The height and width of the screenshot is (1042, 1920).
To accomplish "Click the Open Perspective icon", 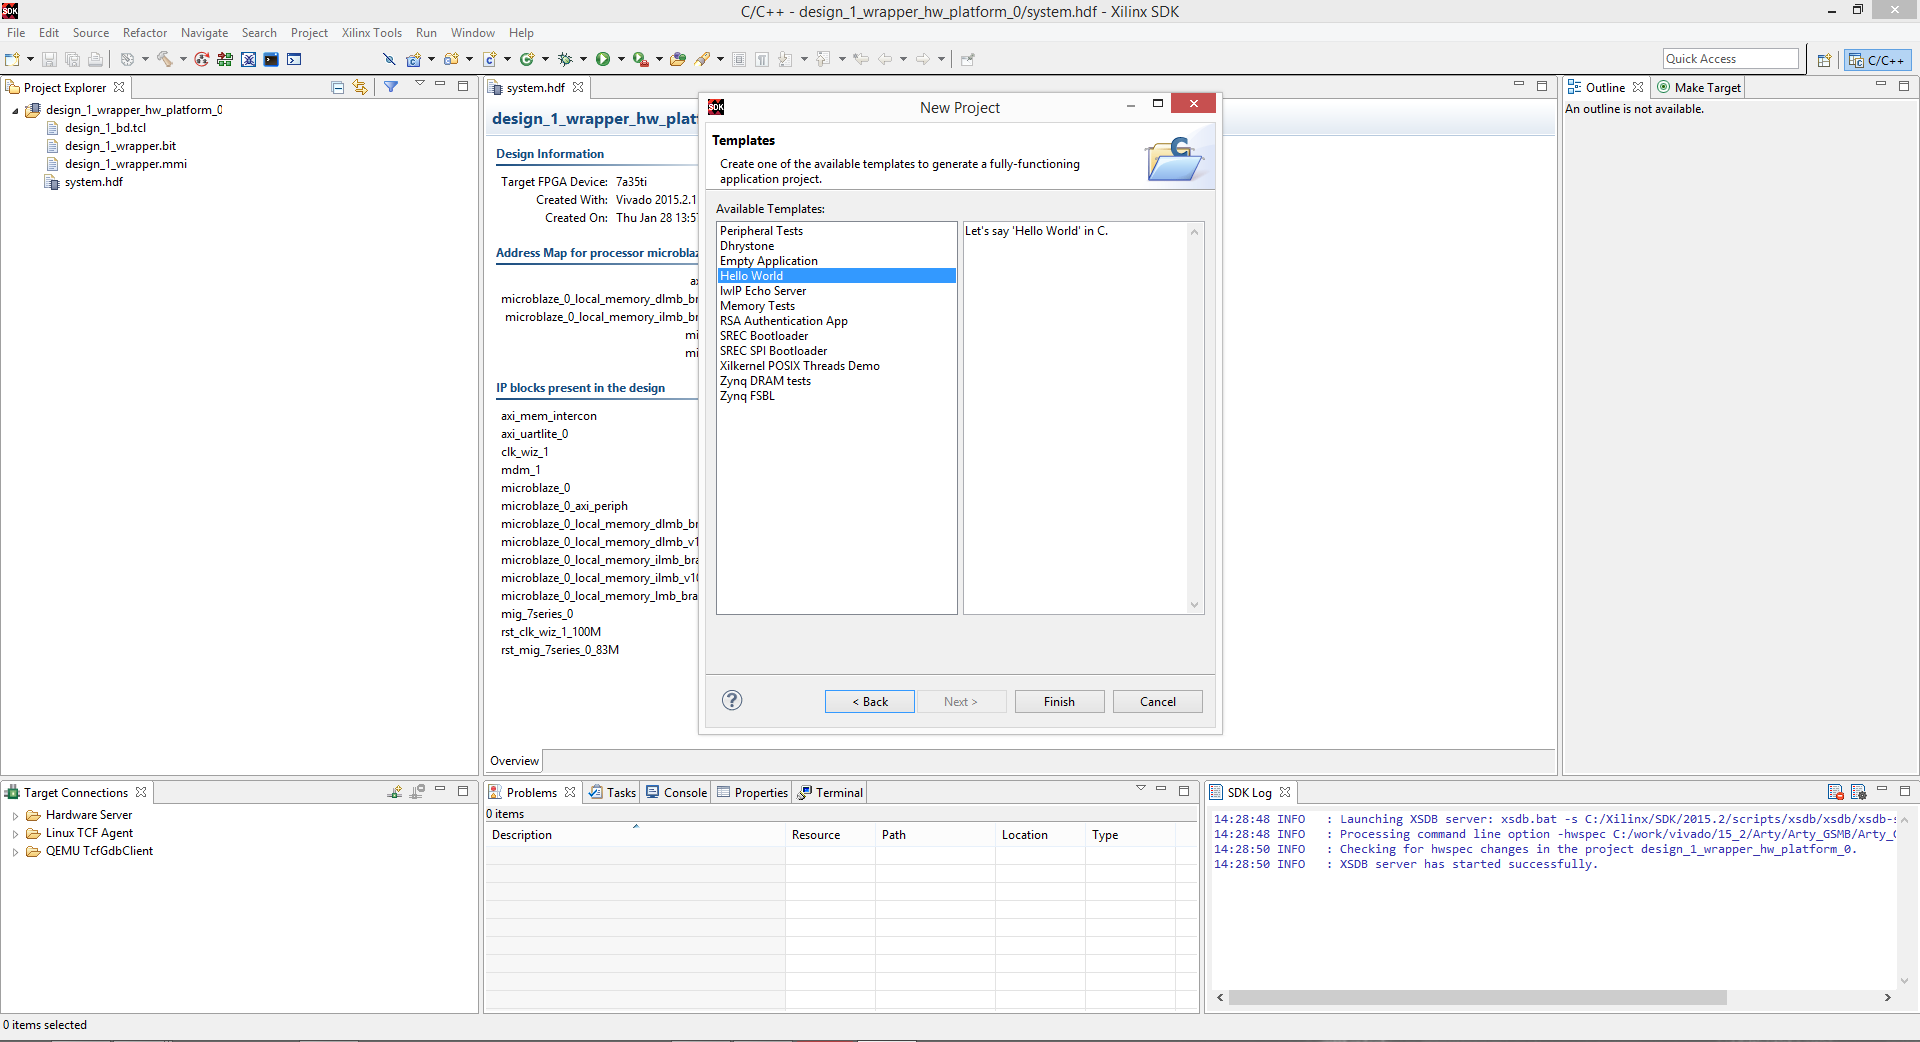I will (x=1824, y=60).
